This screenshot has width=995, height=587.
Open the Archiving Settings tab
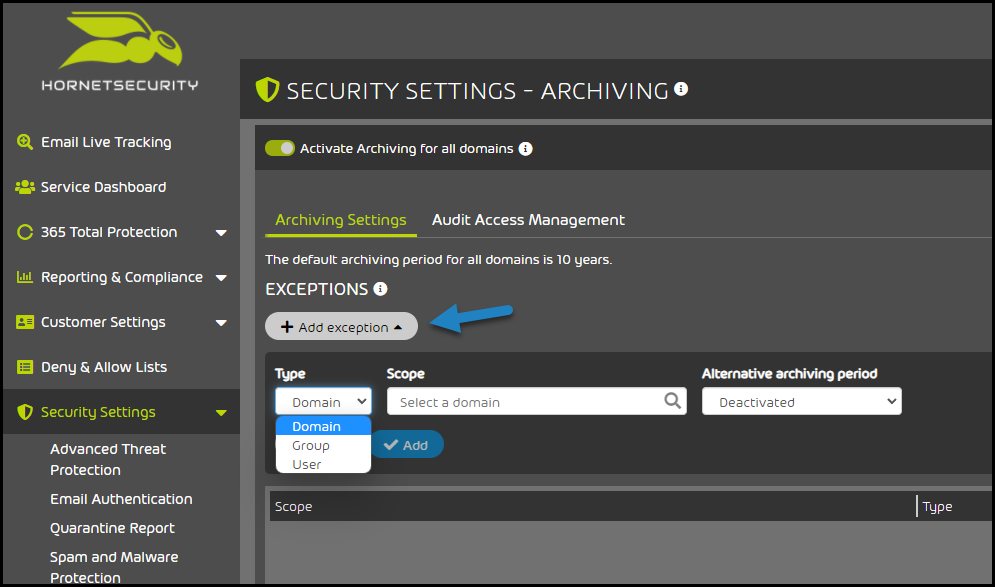pyautogui.click(x=341, y=220)
